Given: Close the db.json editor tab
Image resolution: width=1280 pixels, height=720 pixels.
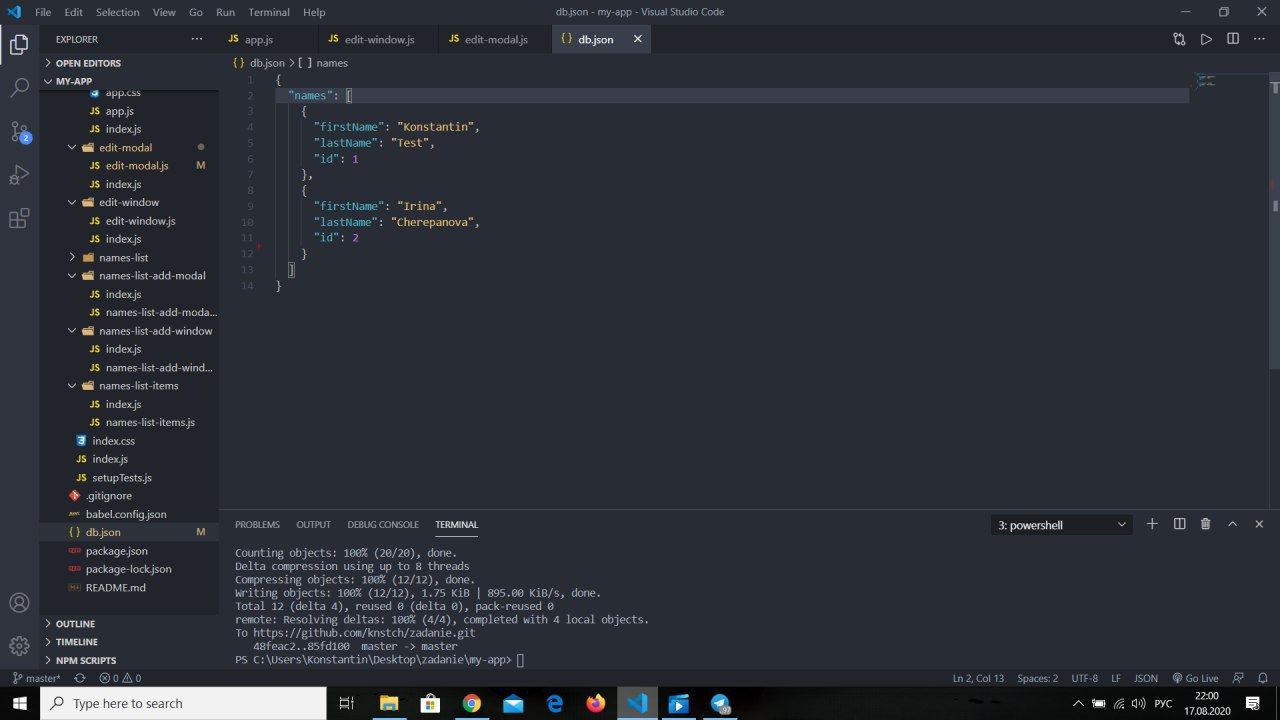Looking at the screenshot, I should (x=636, y=39).
